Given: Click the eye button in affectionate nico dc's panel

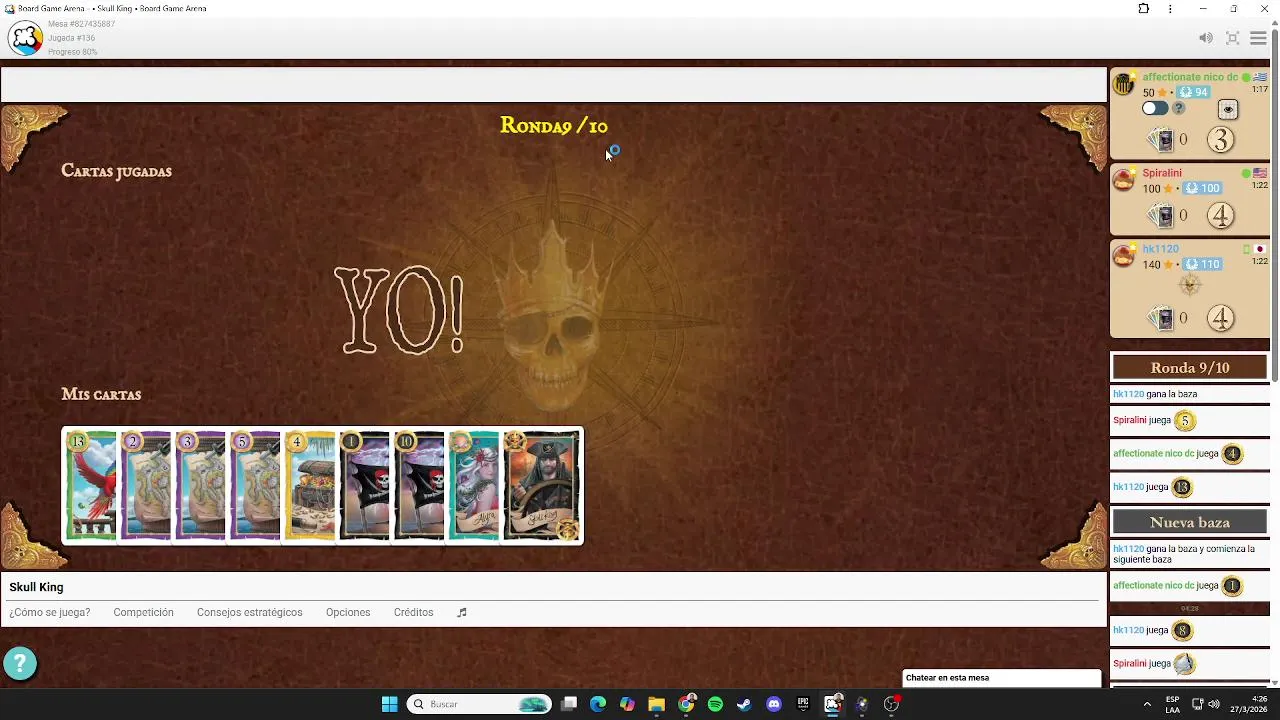Looking at the screenshot, I should (x=1228, y=109).
